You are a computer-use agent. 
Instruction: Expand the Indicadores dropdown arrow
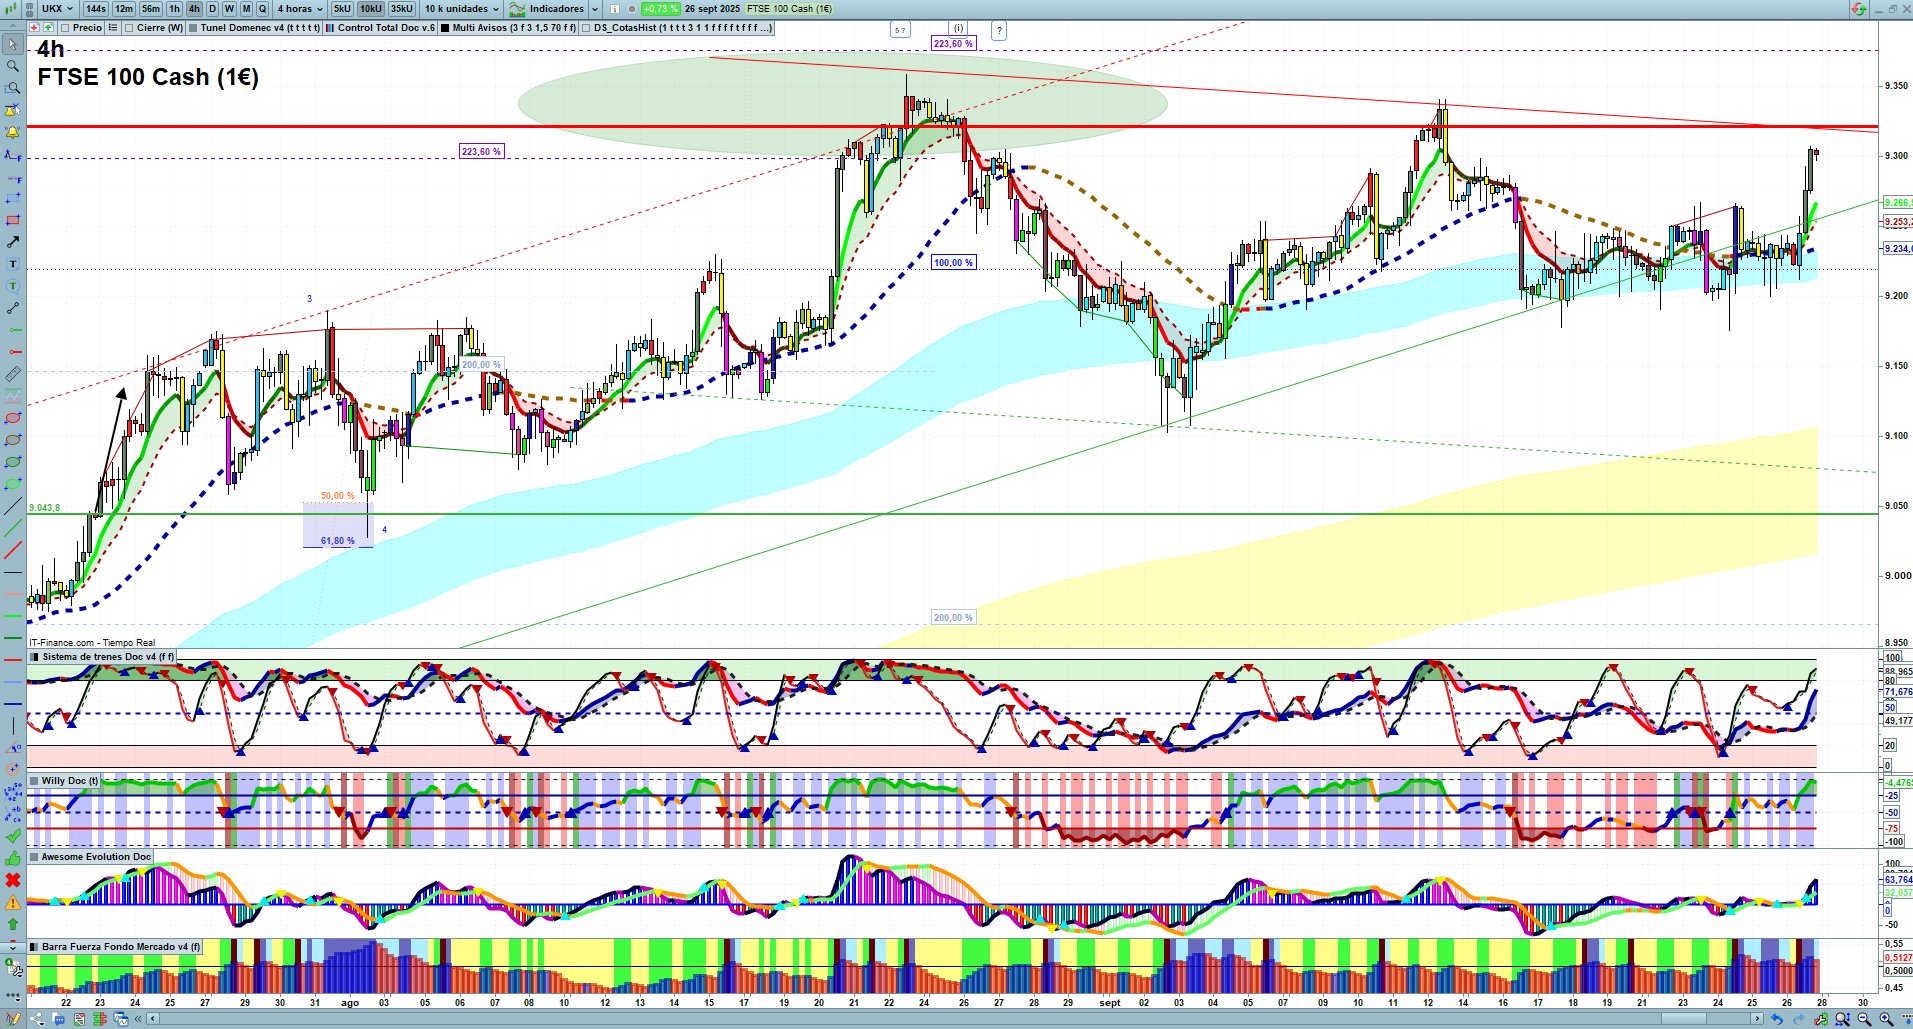595,9
